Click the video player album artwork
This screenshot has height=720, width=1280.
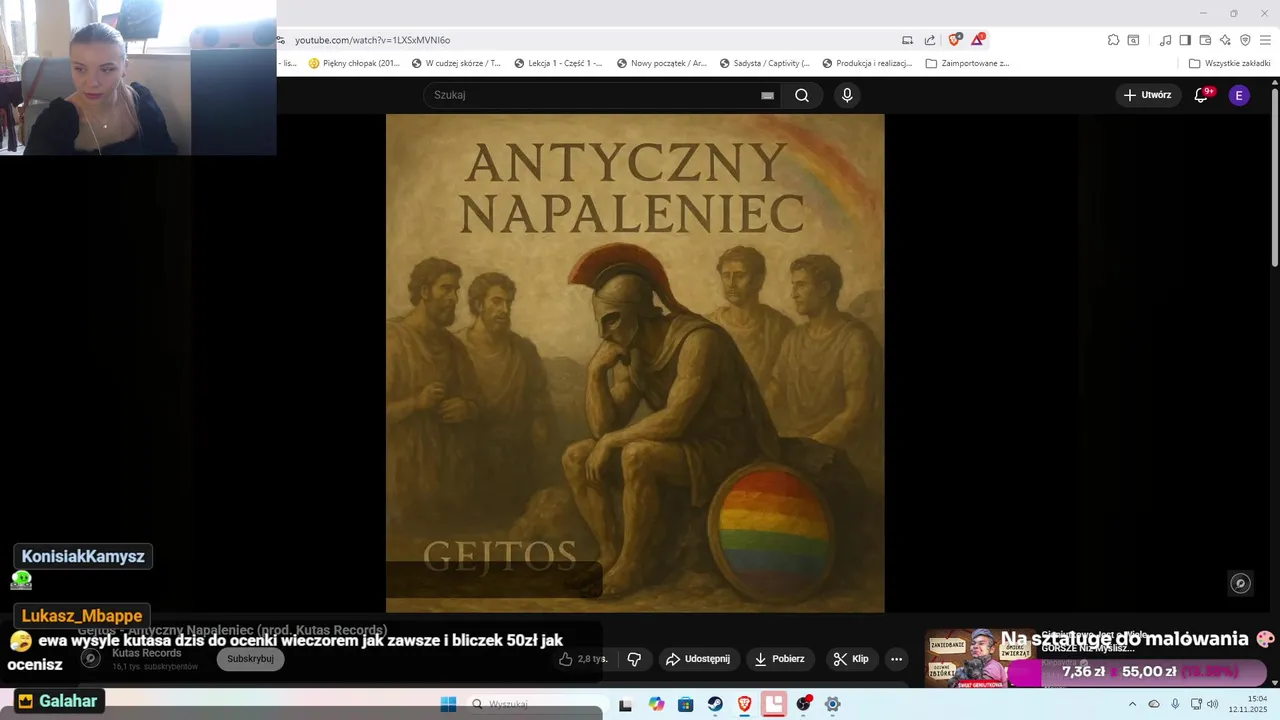pos(635,363)
